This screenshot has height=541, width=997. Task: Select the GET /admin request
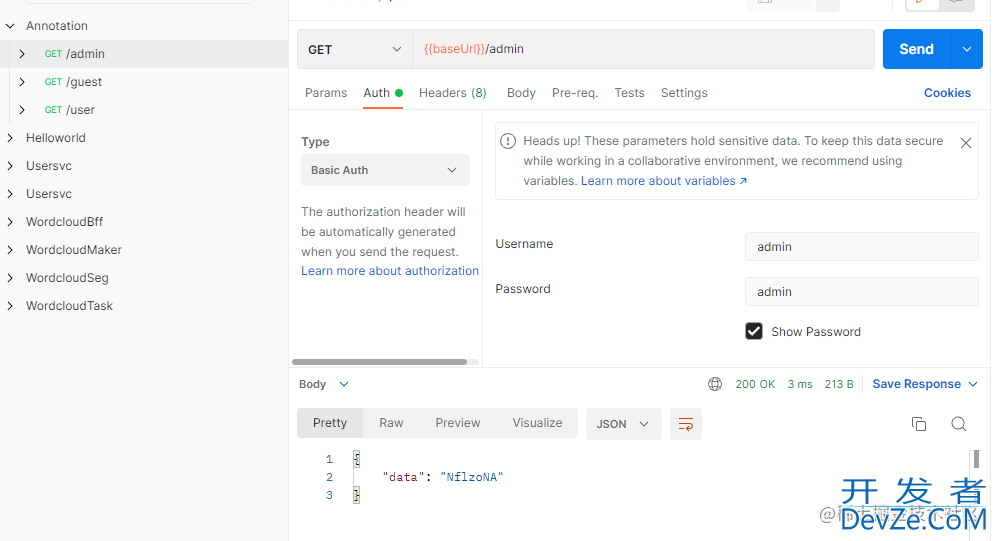(x=74, y=54)
